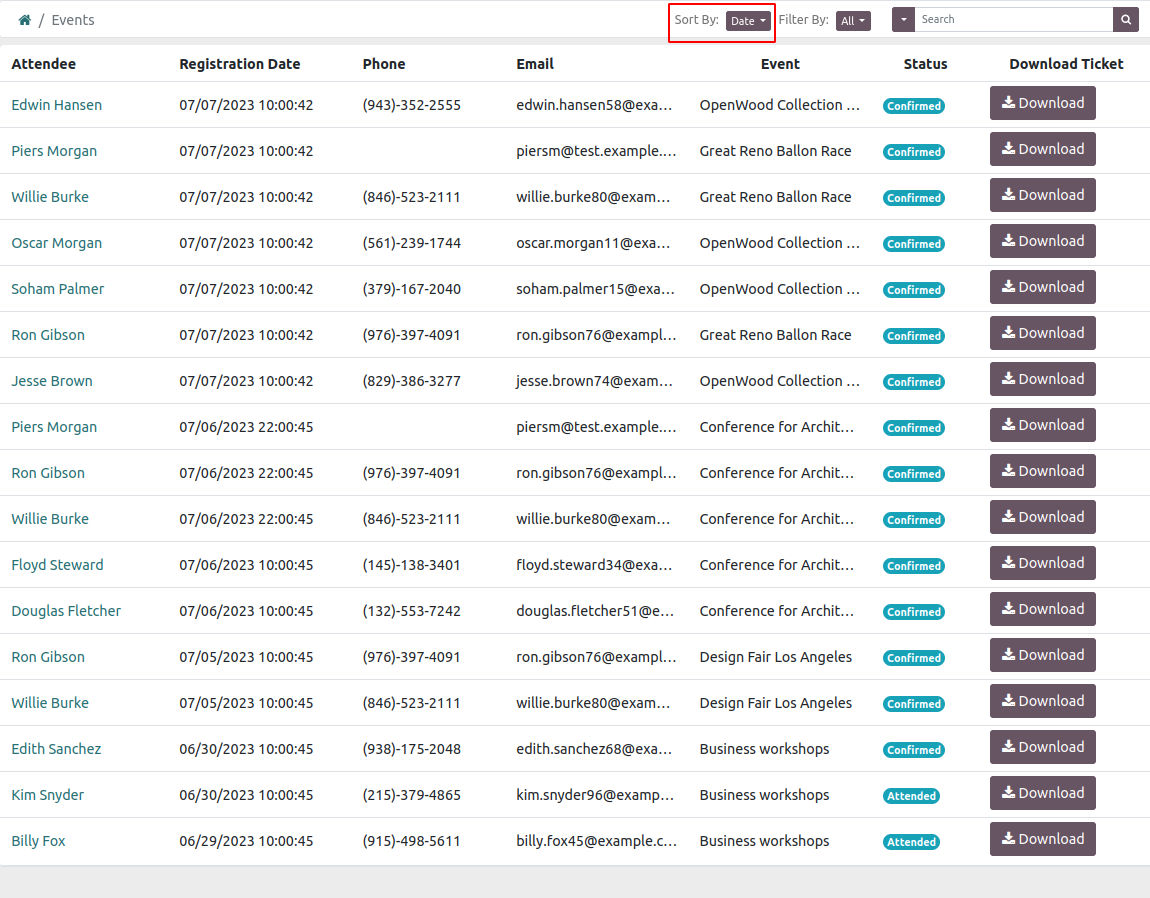The height and width of the screenshot is (898, 1150).
Task: Click the Registration Date column header
Action: click(x=240, y=64)
